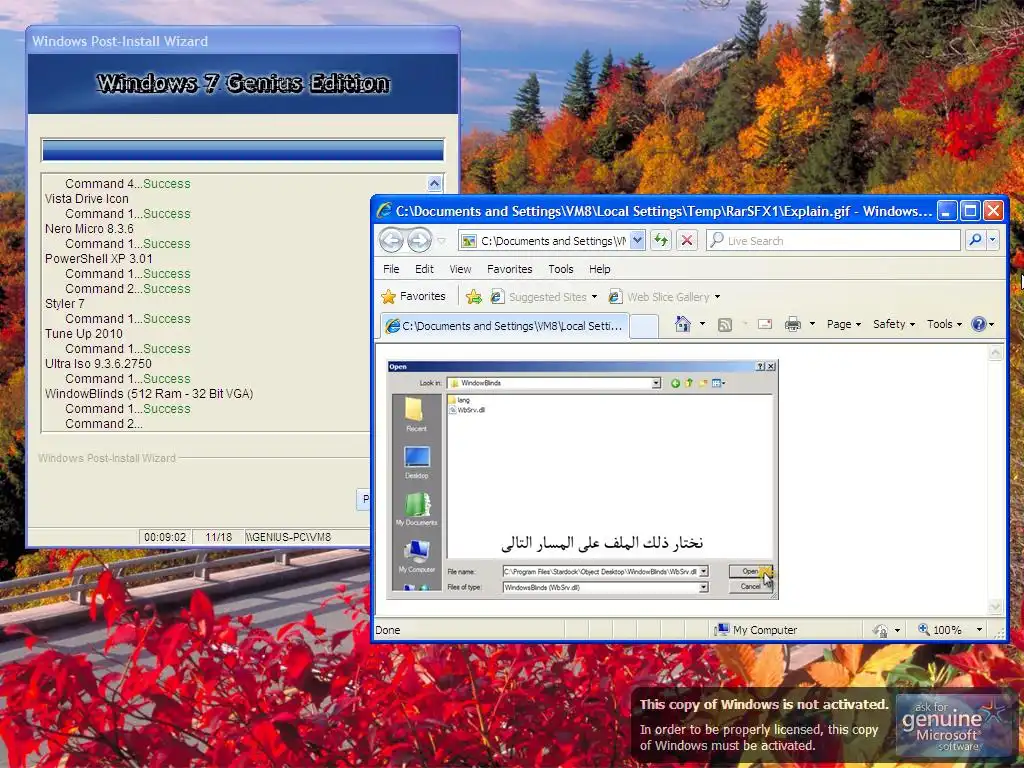Open the Print dropdown arrow
Viewport: 1024px width, 768px height.
pyautogui.click(x=812, y=324)
